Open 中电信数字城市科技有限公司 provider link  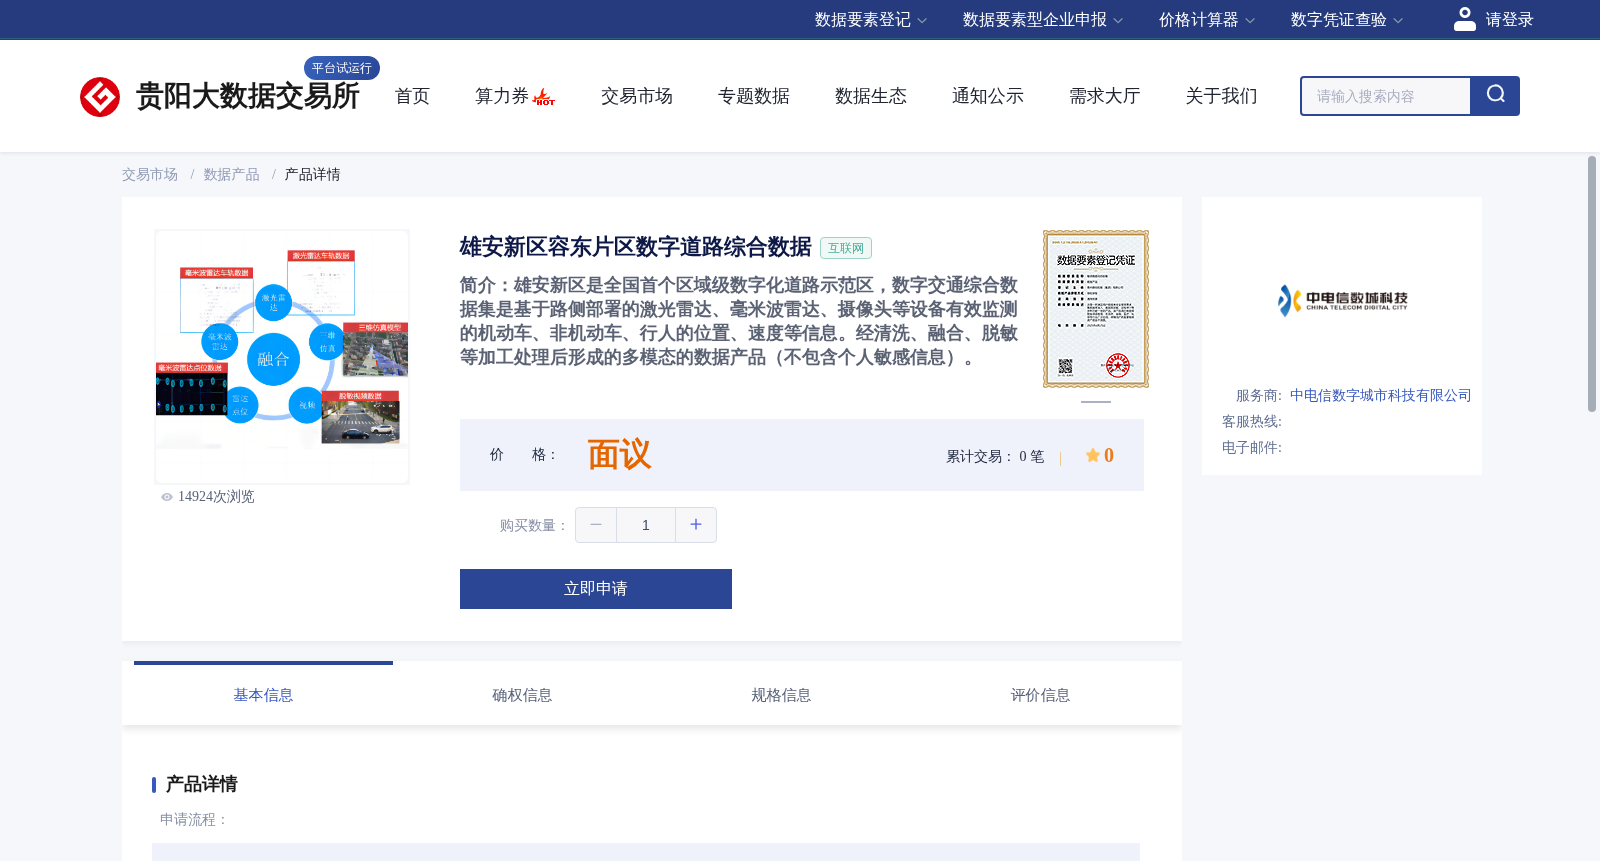tap(1380, 396)
